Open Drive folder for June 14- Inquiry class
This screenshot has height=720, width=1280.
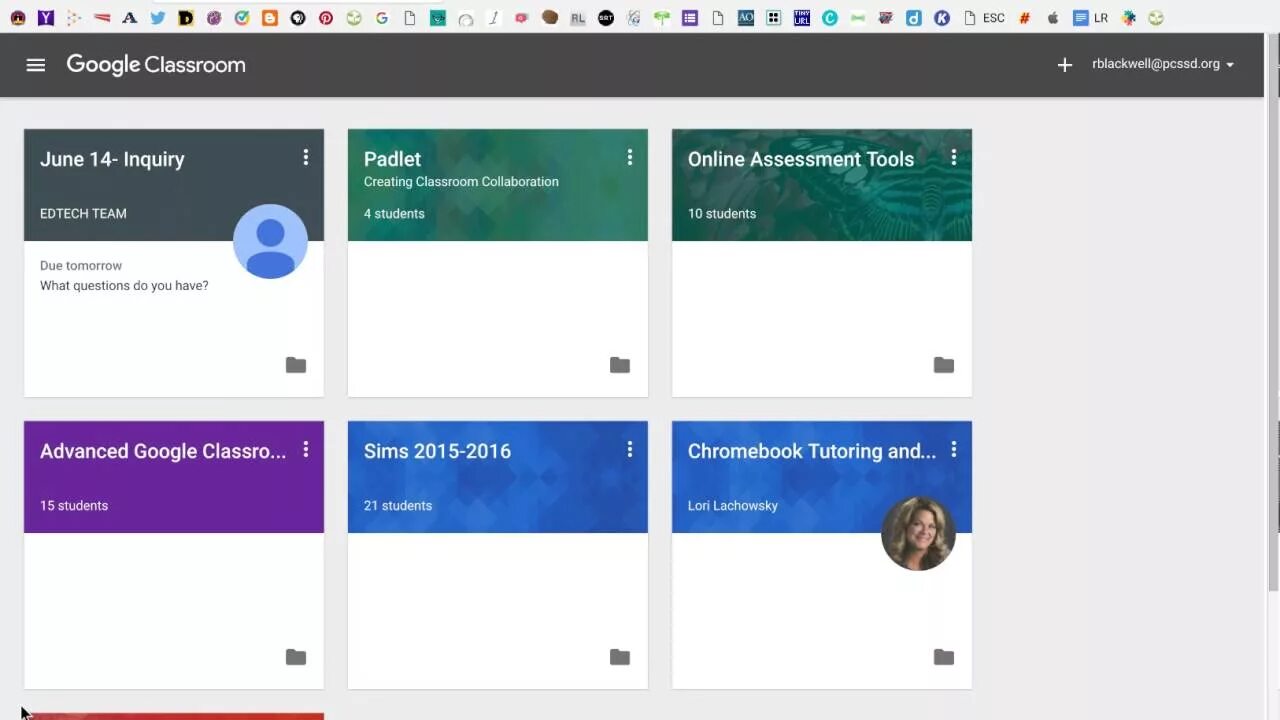(x=296, y=365)
